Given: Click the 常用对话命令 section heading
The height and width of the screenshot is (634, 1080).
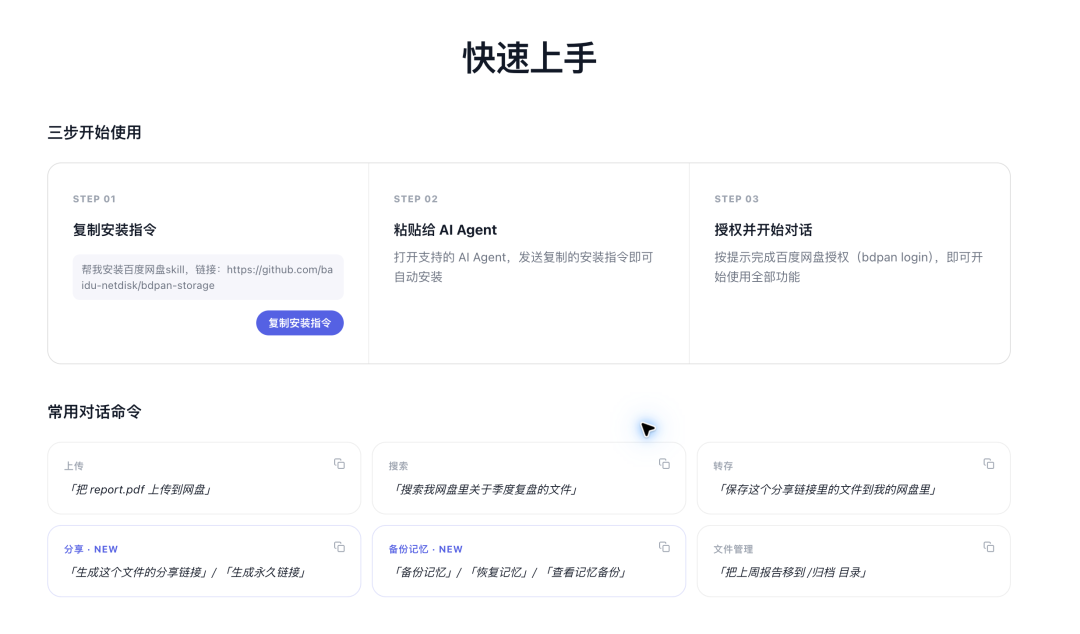Looking at the screenshot, I should (x=94, y=411).
